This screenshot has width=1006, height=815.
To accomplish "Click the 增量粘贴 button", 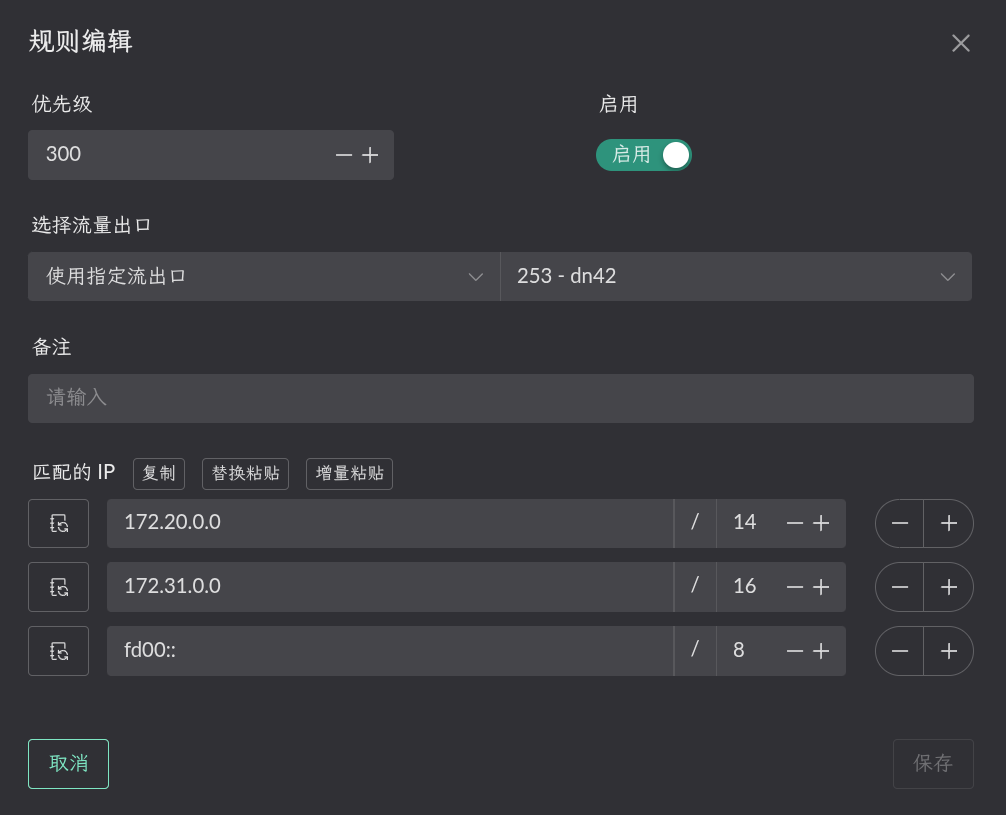I will coord(349,474).
